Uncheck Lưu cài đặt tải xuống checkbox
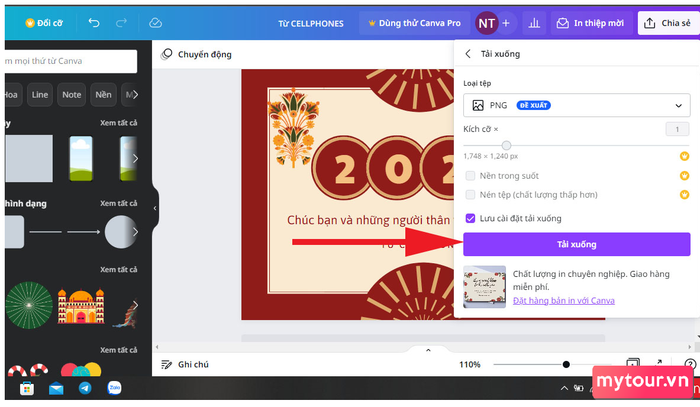700x407 pixels. coord(470,218)
